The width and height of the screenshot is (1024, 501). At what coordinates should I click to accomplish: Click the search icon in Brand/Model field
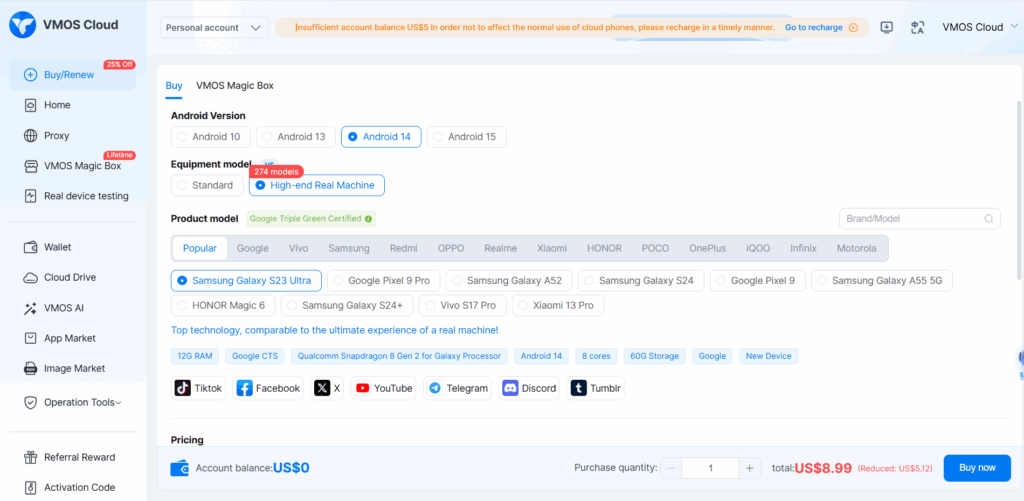tap(989, 218)
